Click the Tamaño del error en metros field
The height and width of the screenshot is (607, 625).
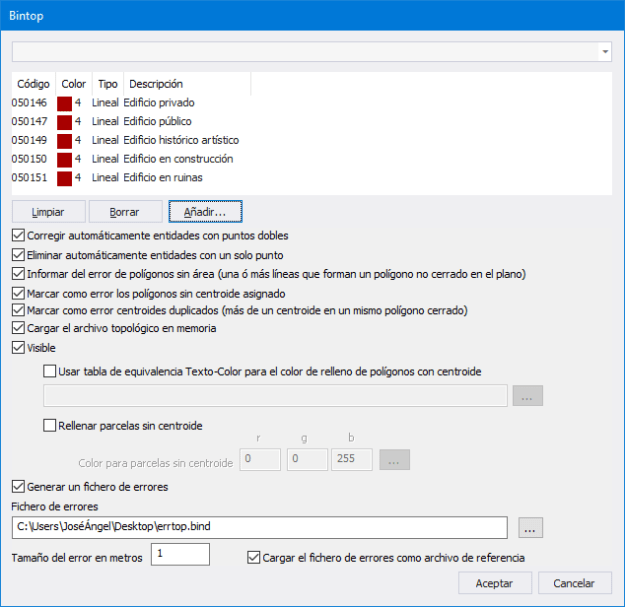[180, 554]
